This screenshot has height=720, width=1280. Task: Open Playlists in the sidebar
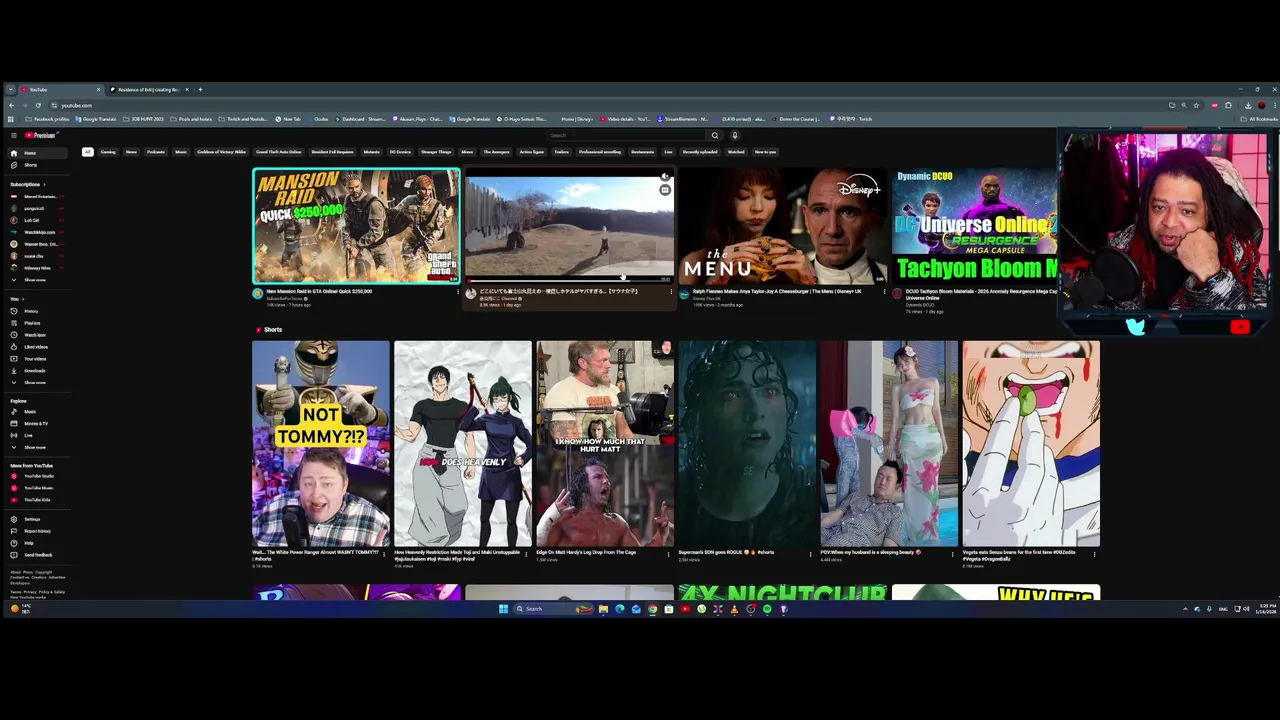(36, 323)
